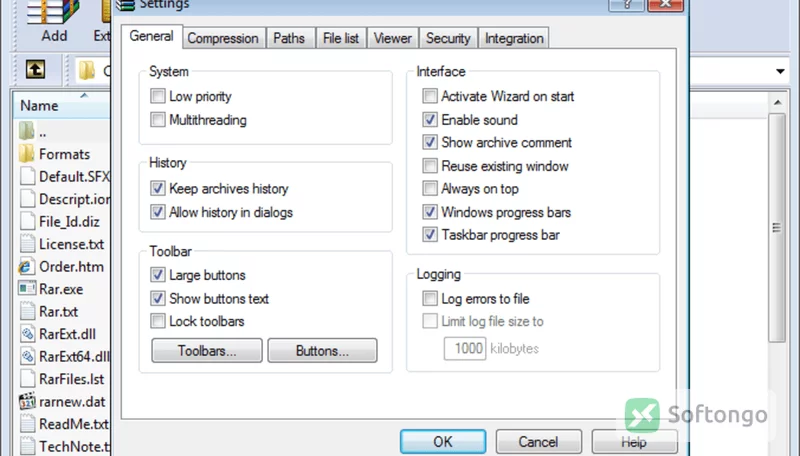The width and height of the screenshot is (800, 456).
Task: Click the rarnew.dat file name
Action: (72, 402)
